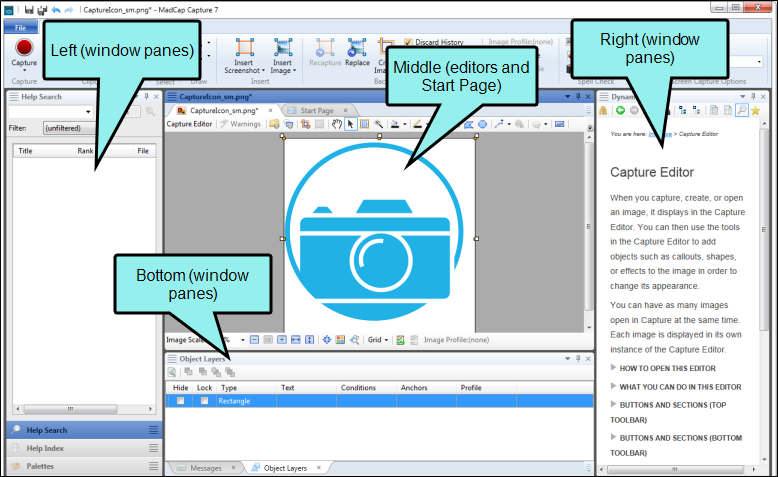
Task: Close the Messages tab
Action: pyautogui.click(x=233, y=468)
